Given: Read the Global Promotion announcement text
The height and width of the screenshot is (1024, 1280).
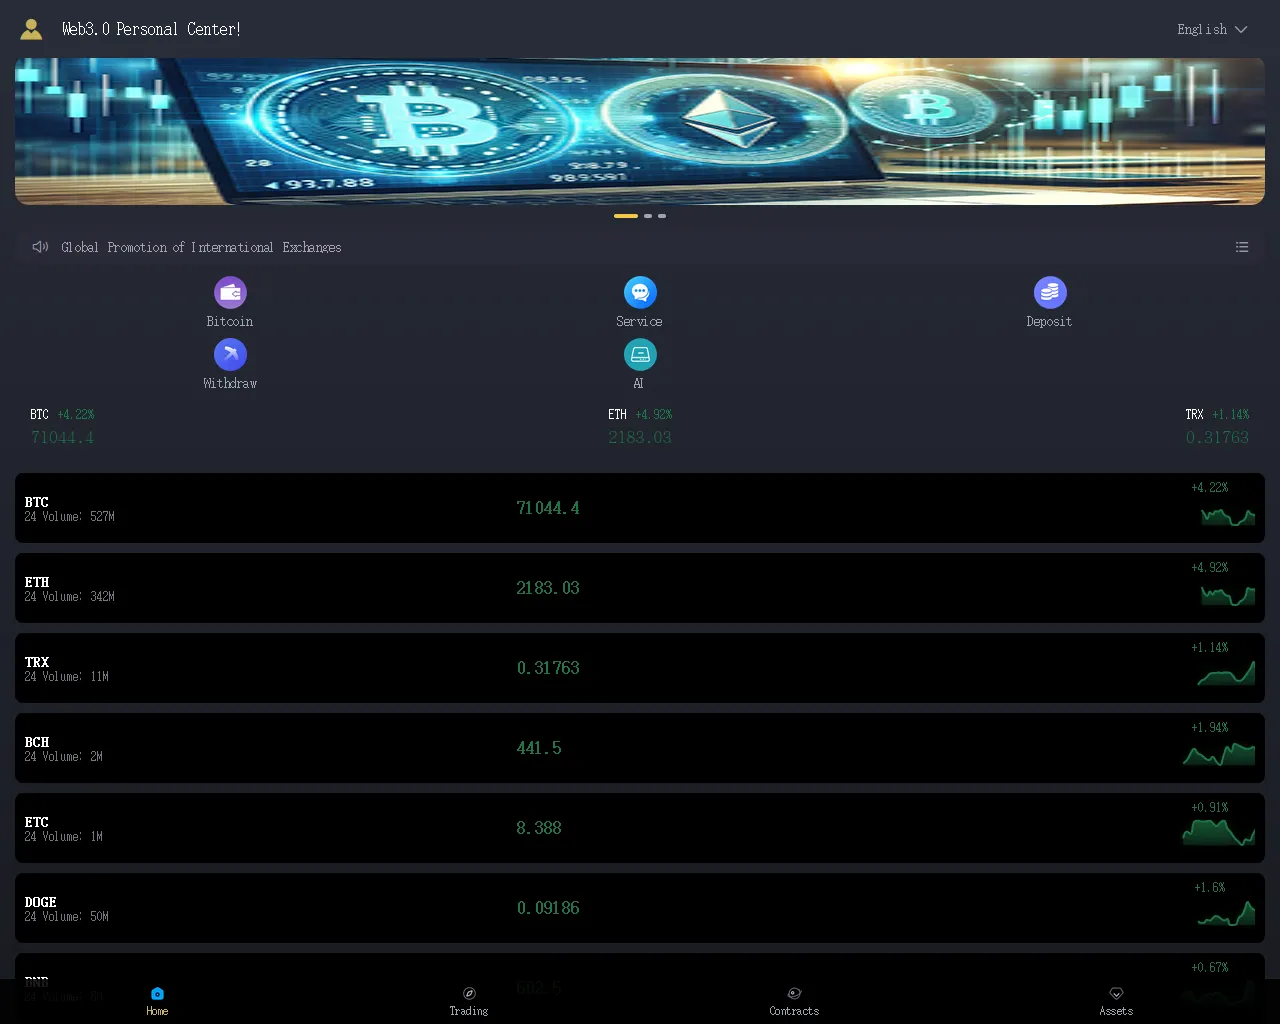Looking at the screenshot, I should pos(201,247).
